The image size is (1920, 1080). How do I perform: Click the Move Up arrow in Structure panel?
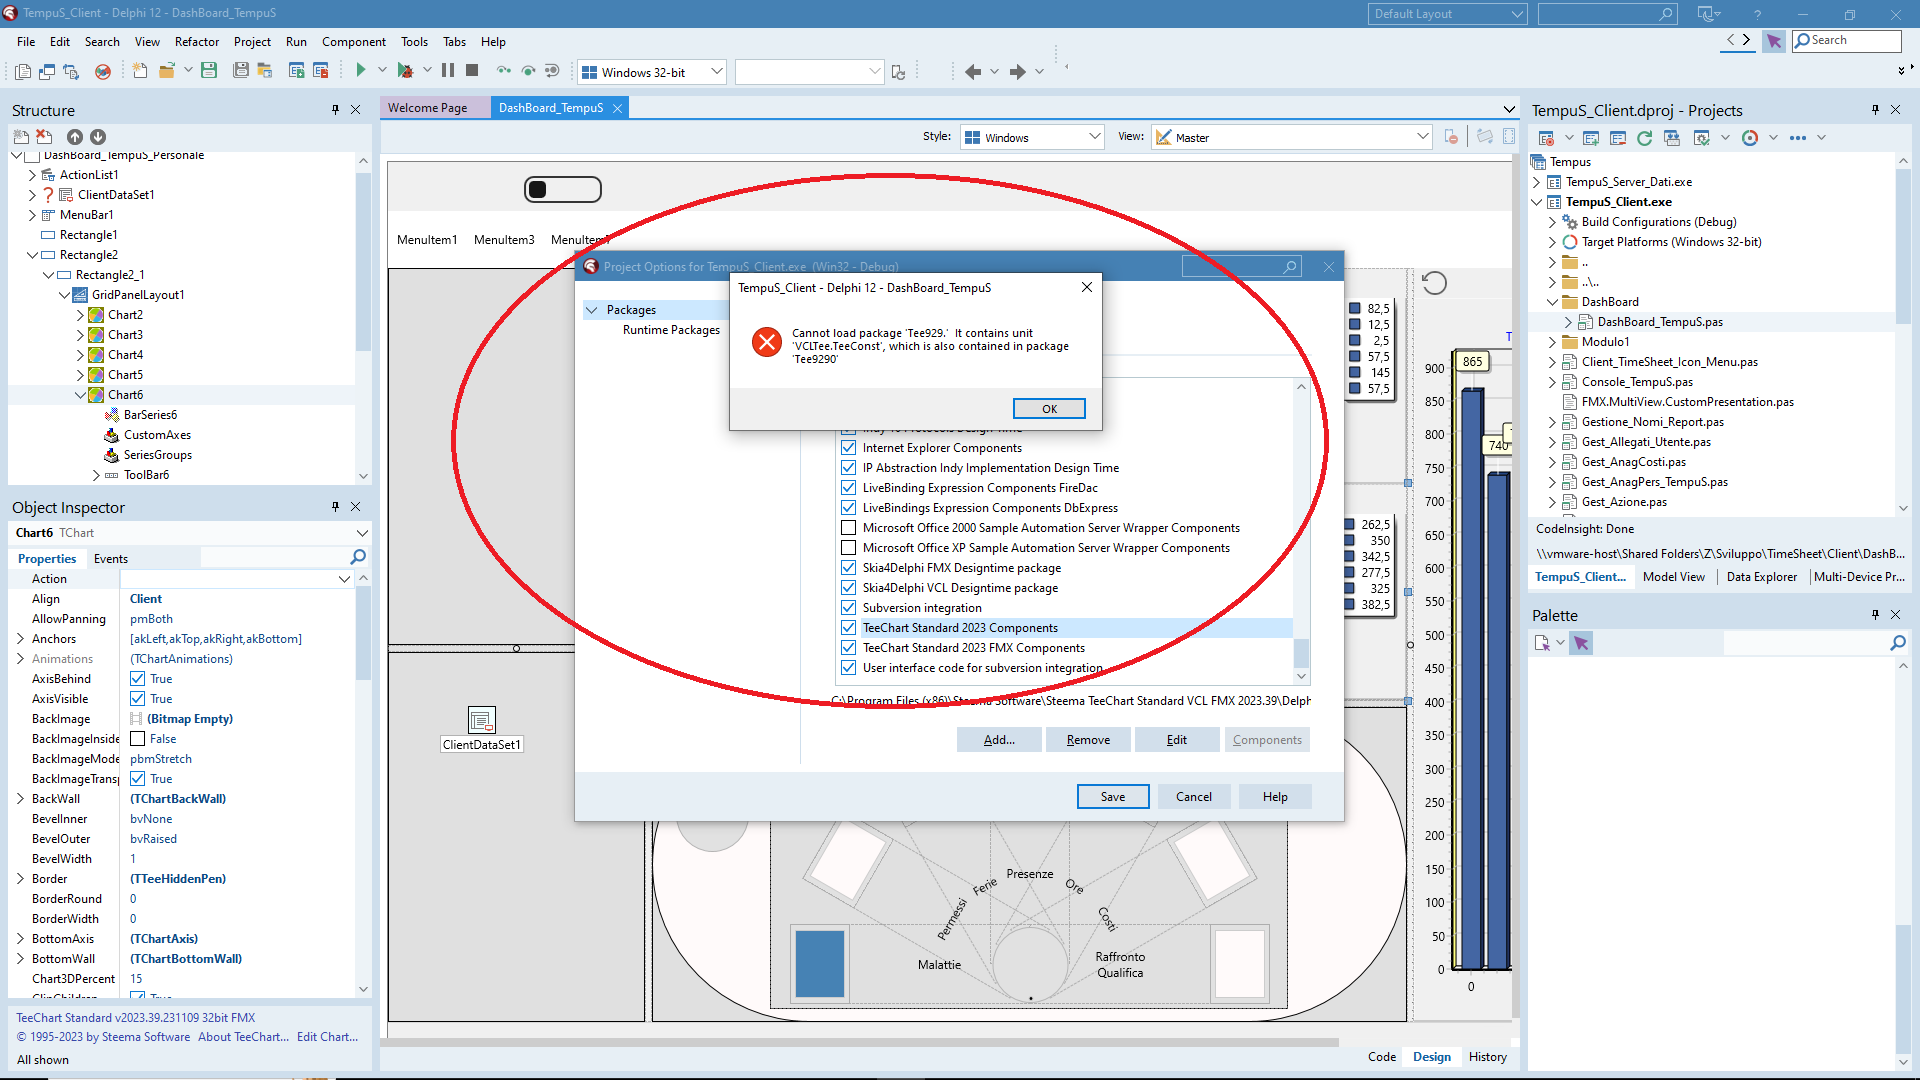pos(75,137)
